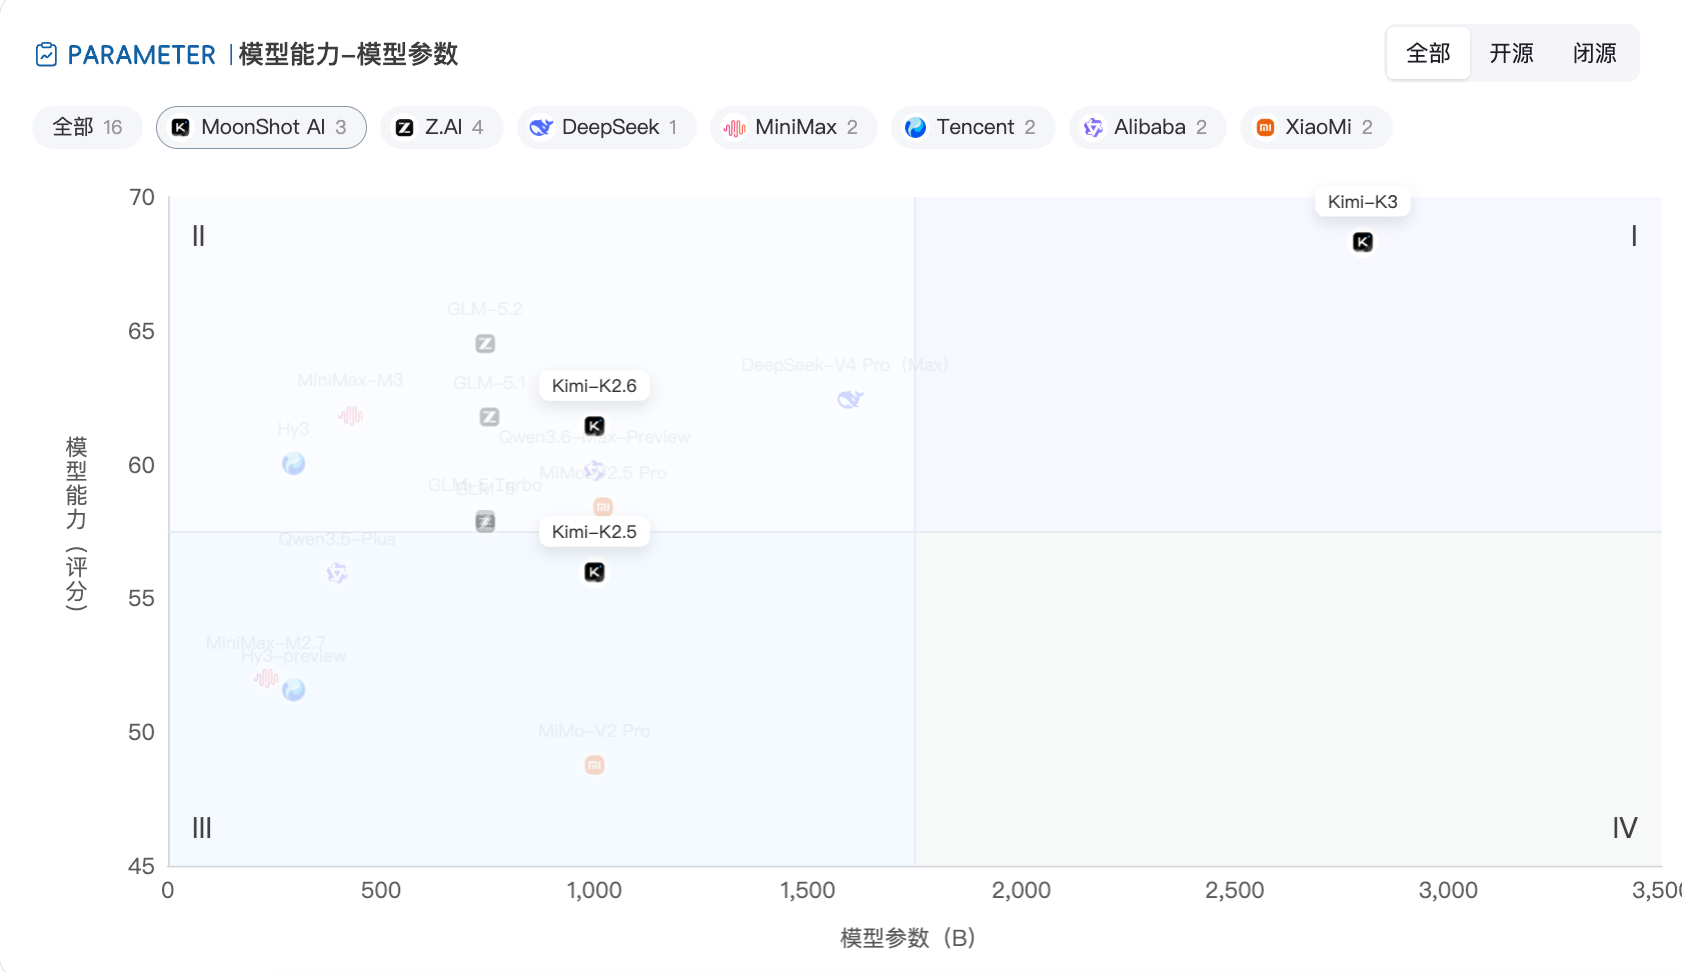
Task: Click the MiMo-V2.5 Pro data point marker
Action: 603,507
